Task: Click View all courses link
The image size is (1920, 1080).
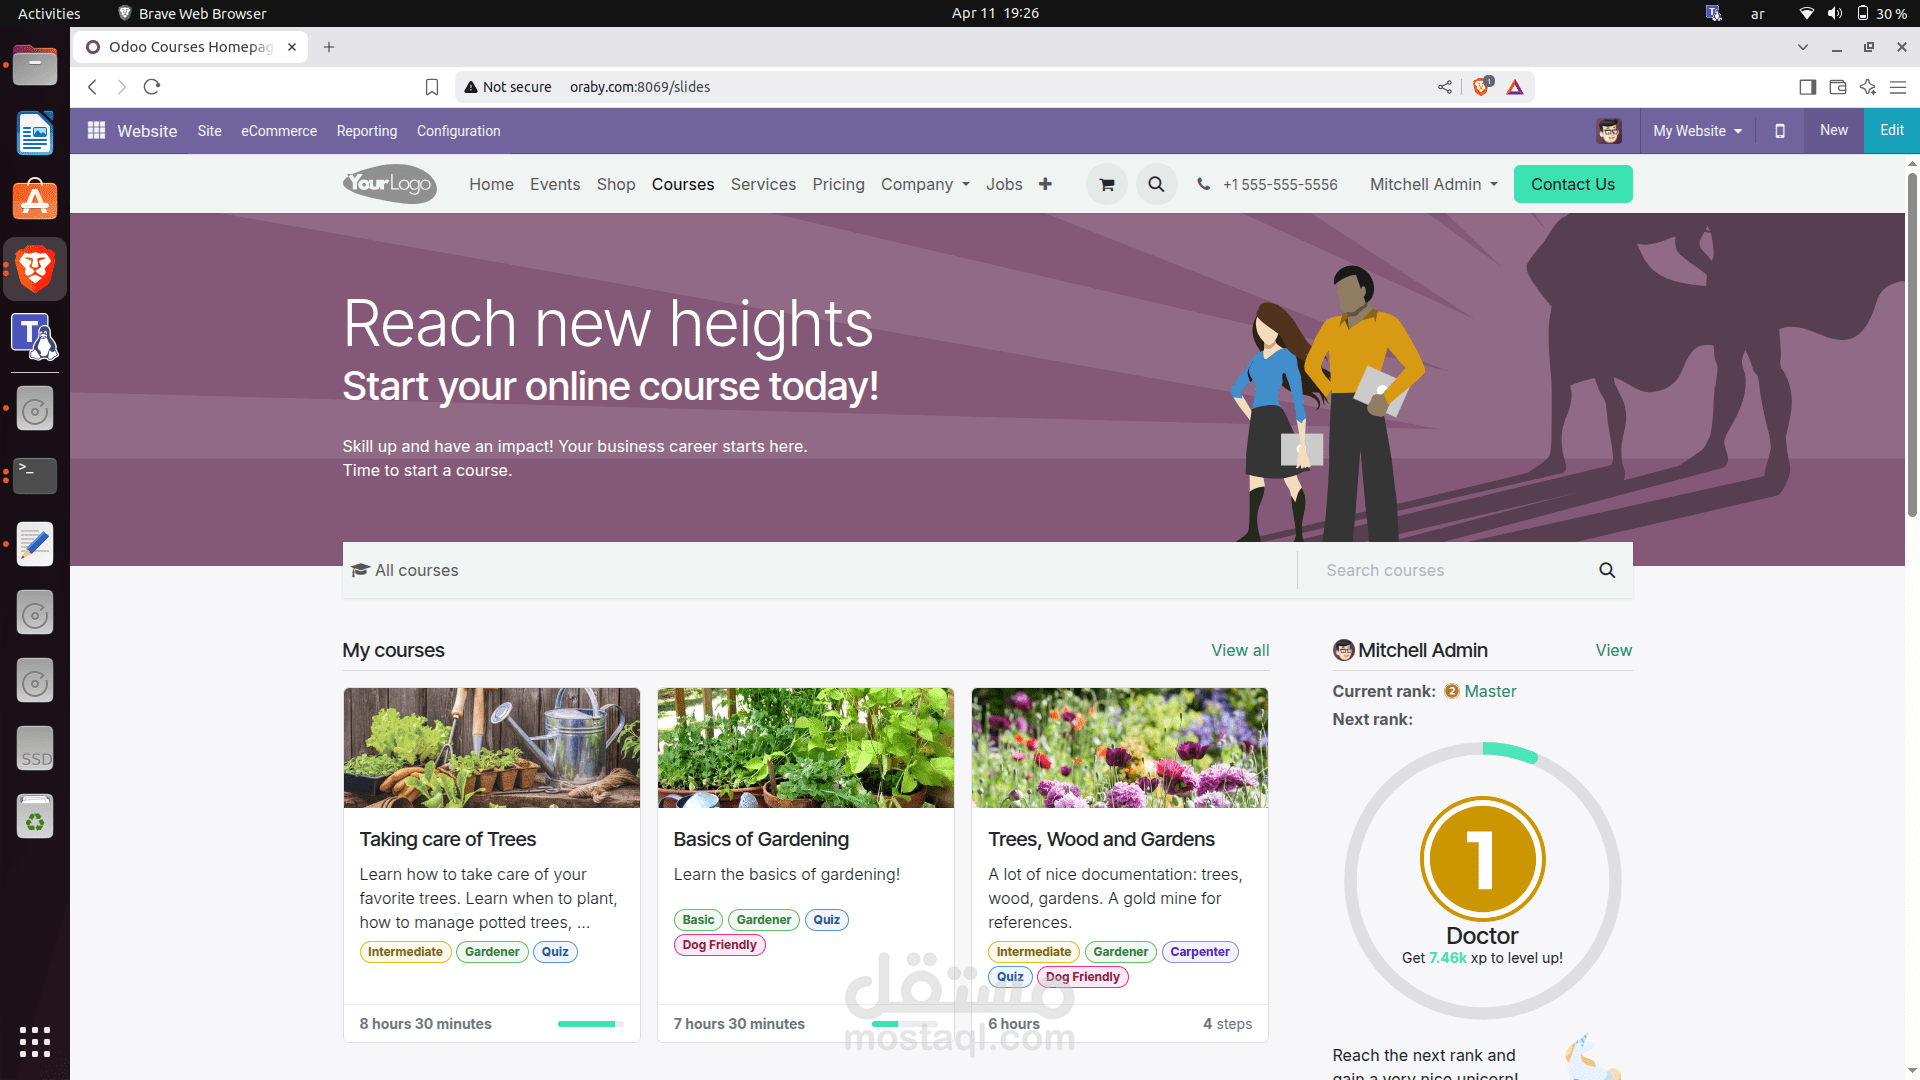Action: [x=1240, y=650]
